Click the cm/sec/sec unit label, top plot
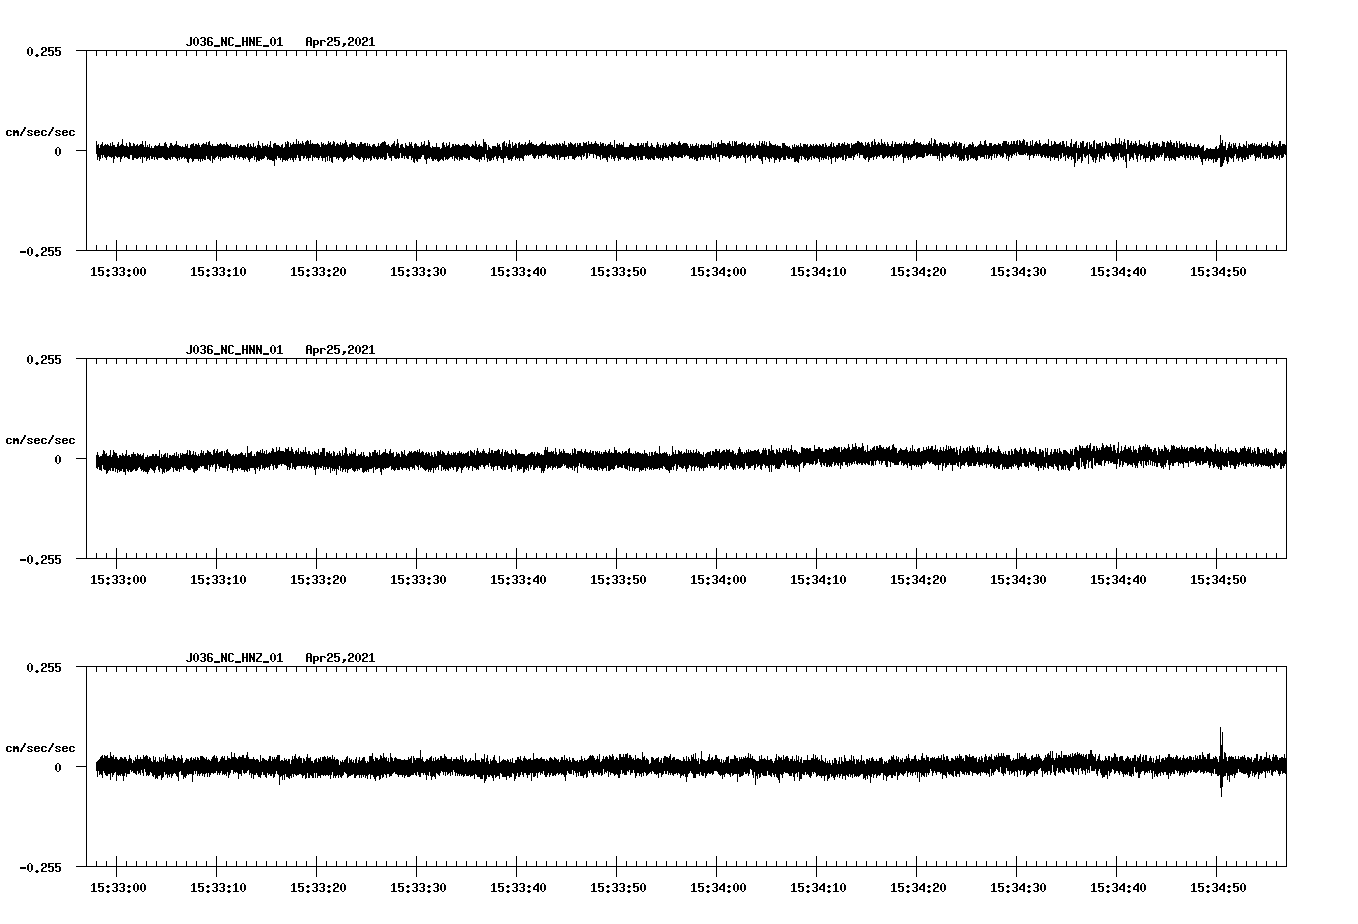 [x=40, y=131]
